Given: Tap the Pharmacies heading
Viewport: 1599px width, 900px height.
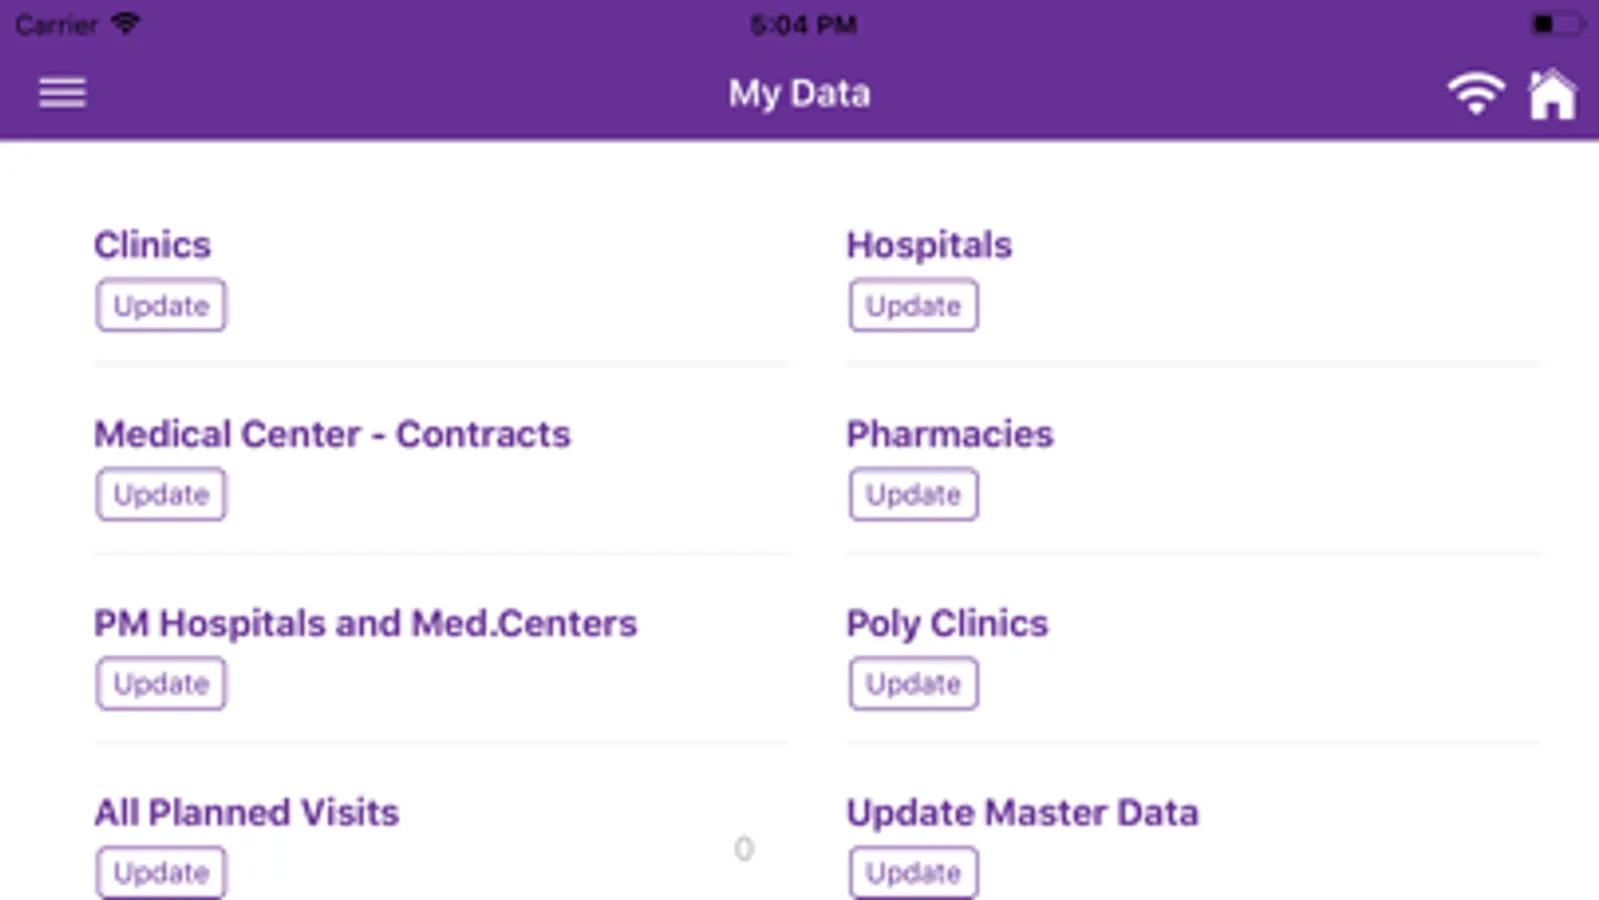Looking at the screenshot, I should click(x=949, y=434).
